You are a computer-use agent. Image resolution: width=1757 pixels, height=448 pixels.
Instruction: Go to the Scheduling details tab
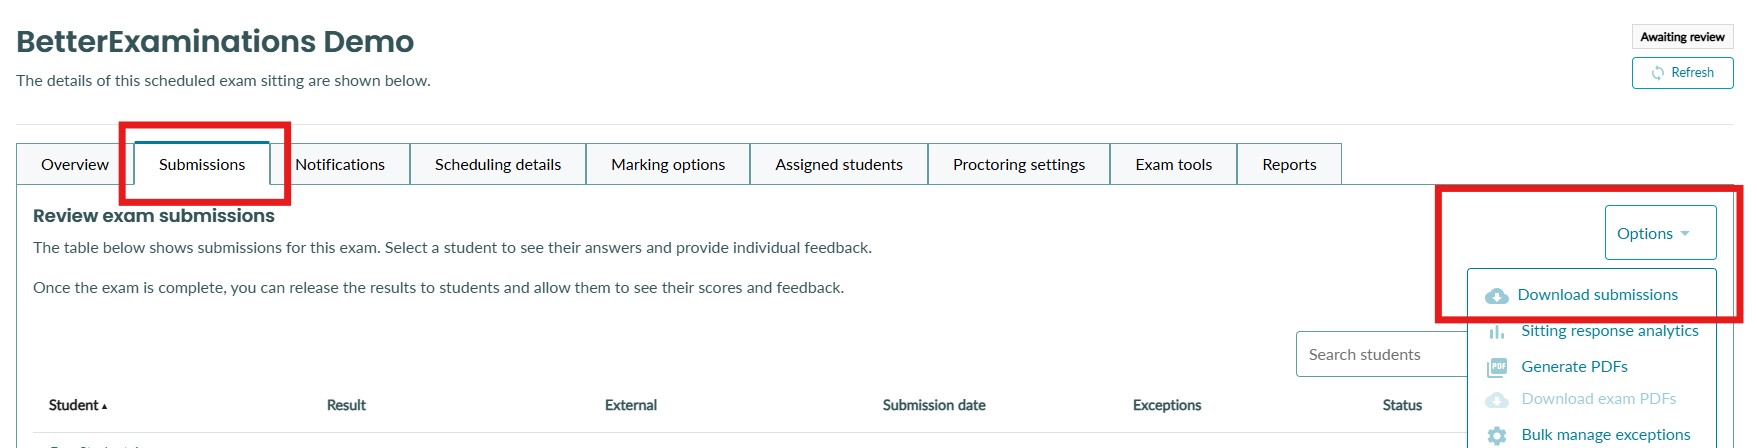(498, 164)
